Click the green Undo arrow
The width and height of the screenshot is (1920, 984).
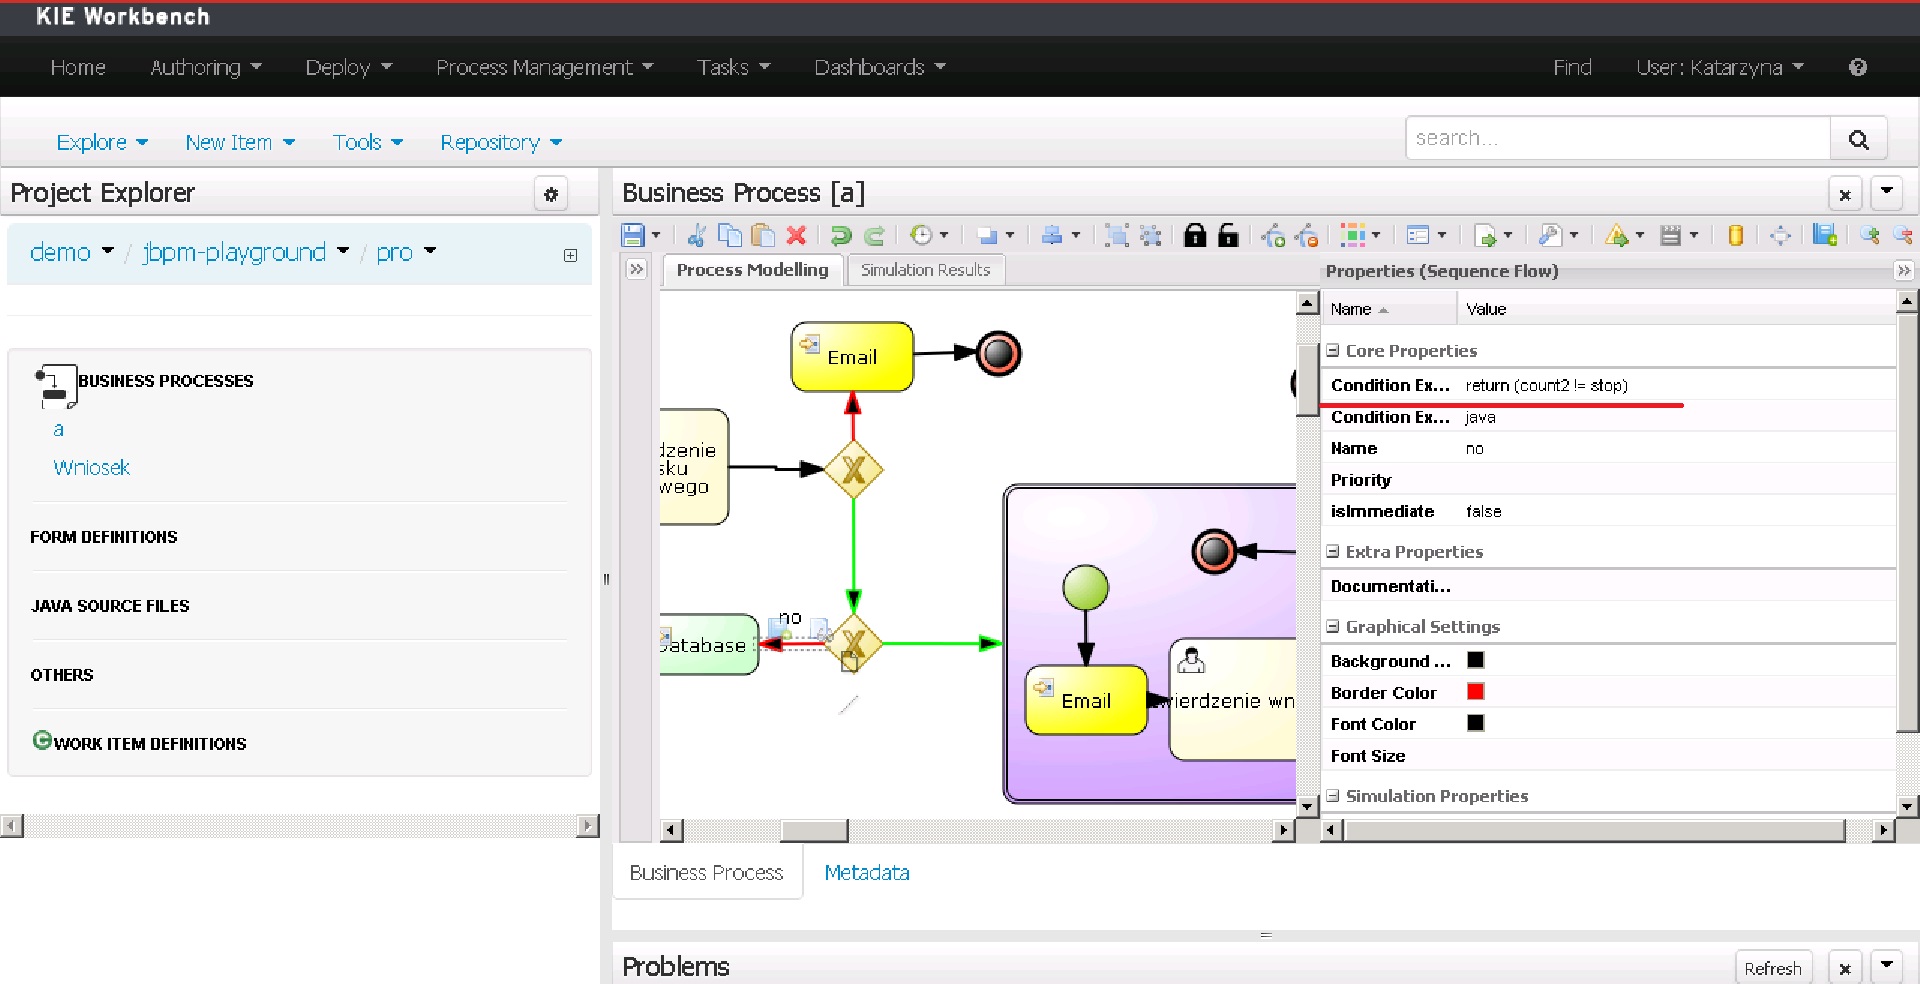(841, 235)
